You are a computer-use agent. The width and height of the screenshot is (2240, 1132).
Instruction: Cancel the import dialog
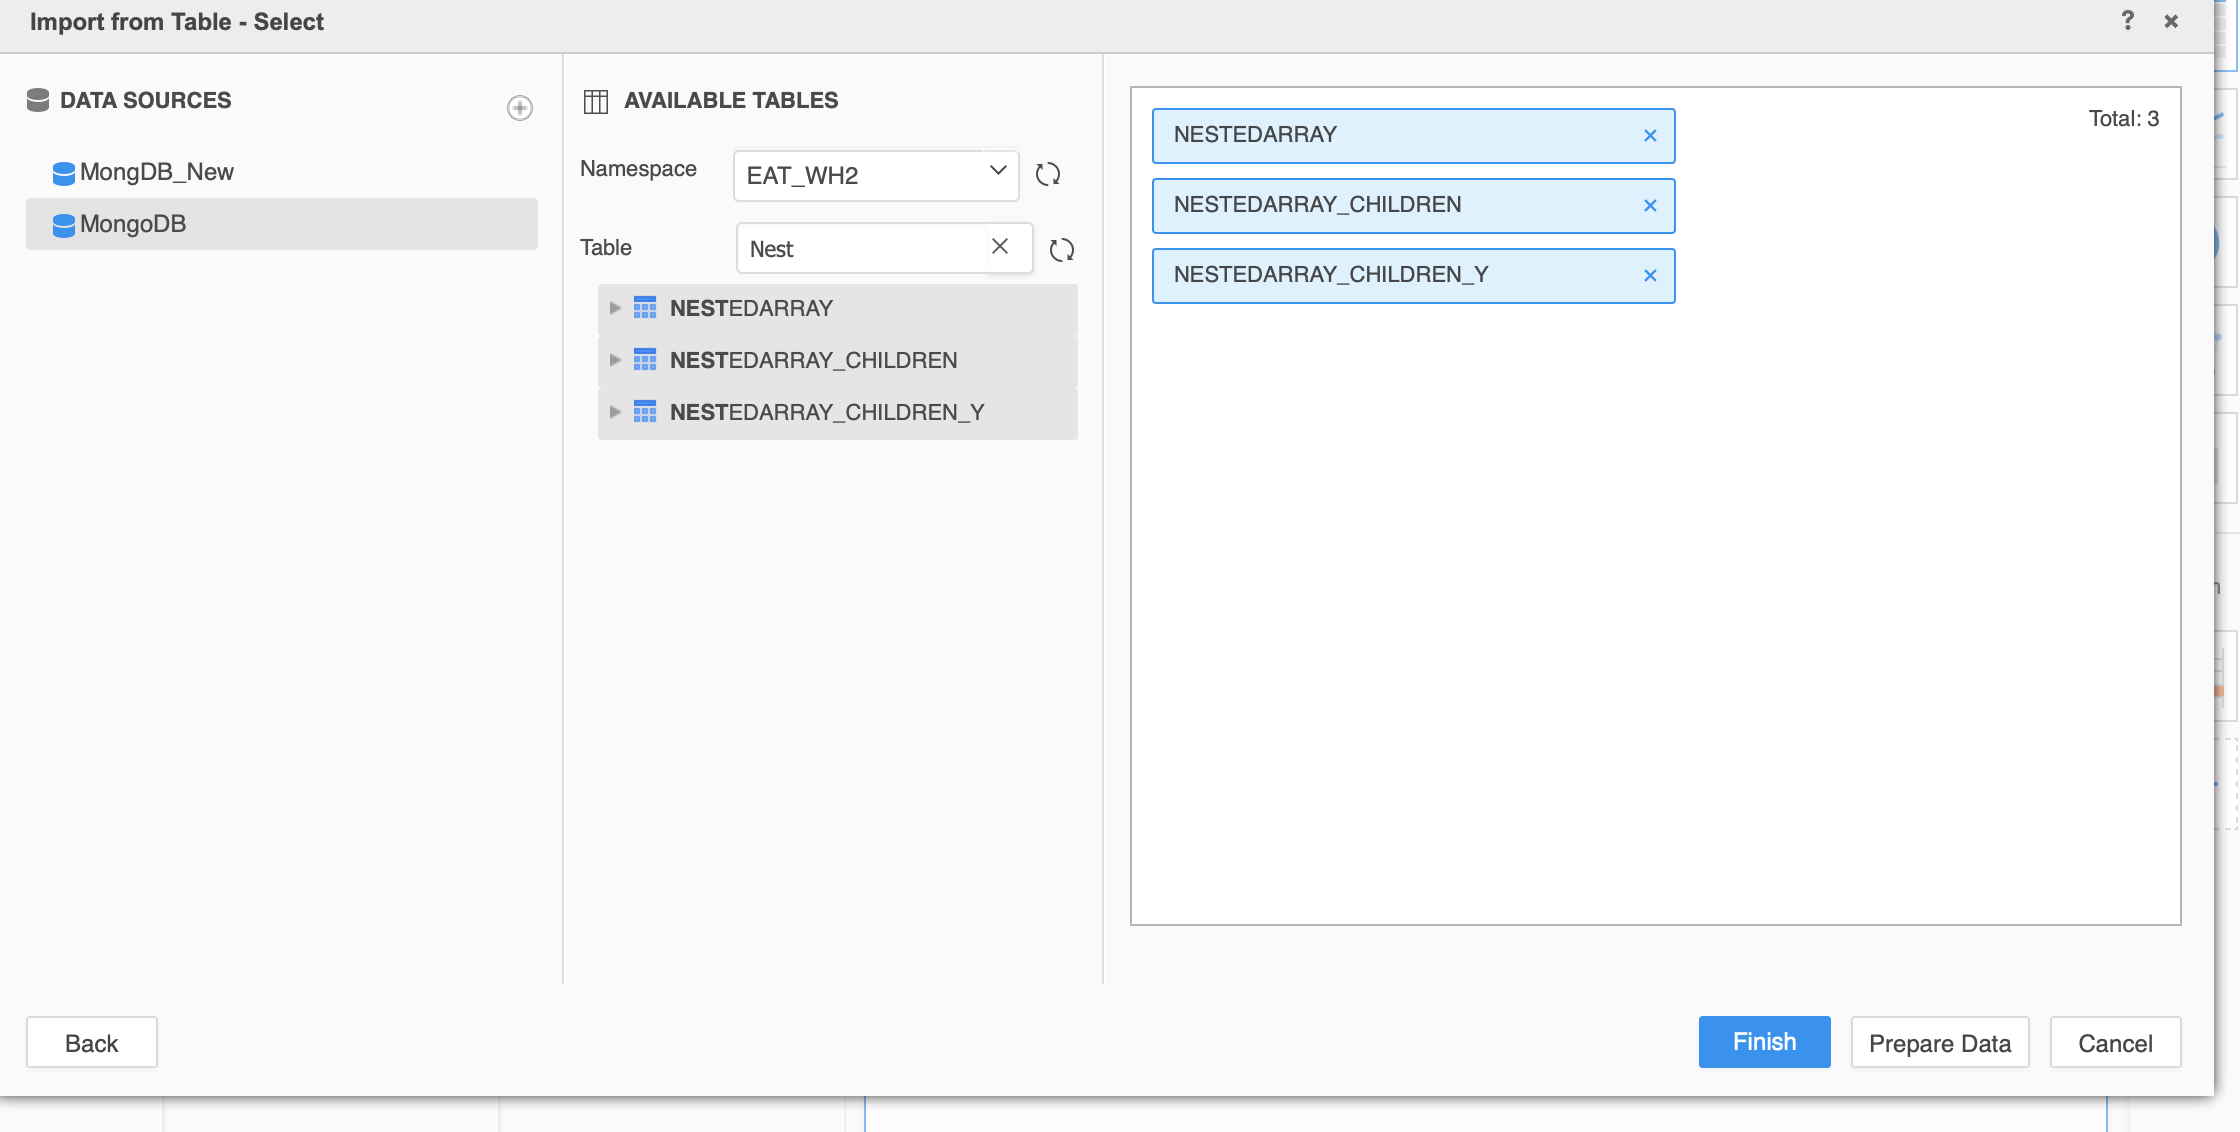point(2115,1043)
